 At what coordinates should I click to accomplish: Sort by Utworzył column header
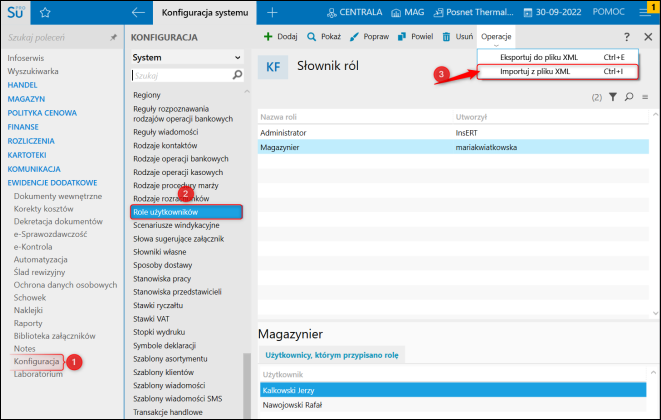(471, 117)
